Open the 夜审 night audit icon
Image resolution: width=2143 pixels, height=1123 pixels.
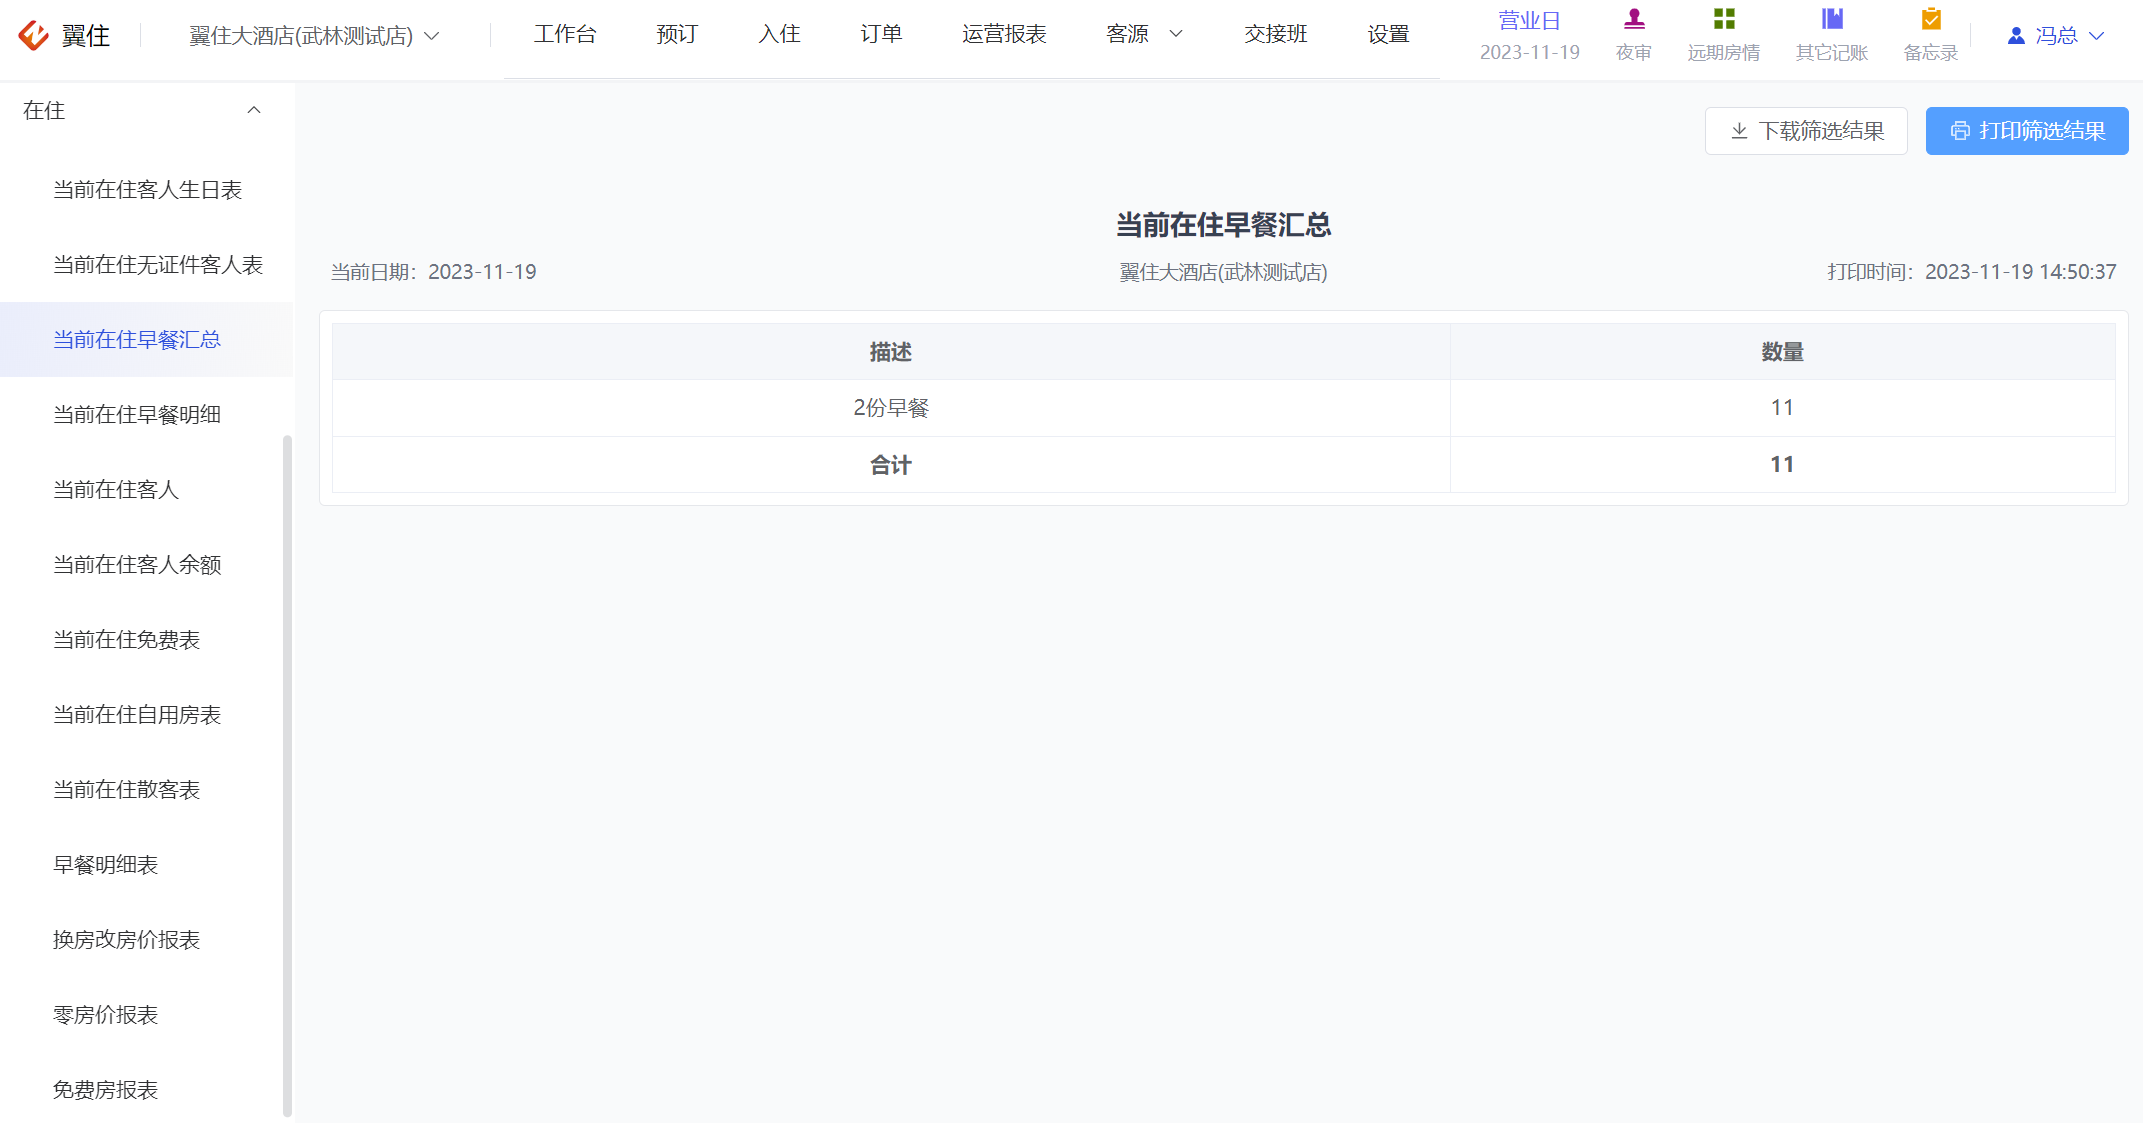coord(1634,19)
